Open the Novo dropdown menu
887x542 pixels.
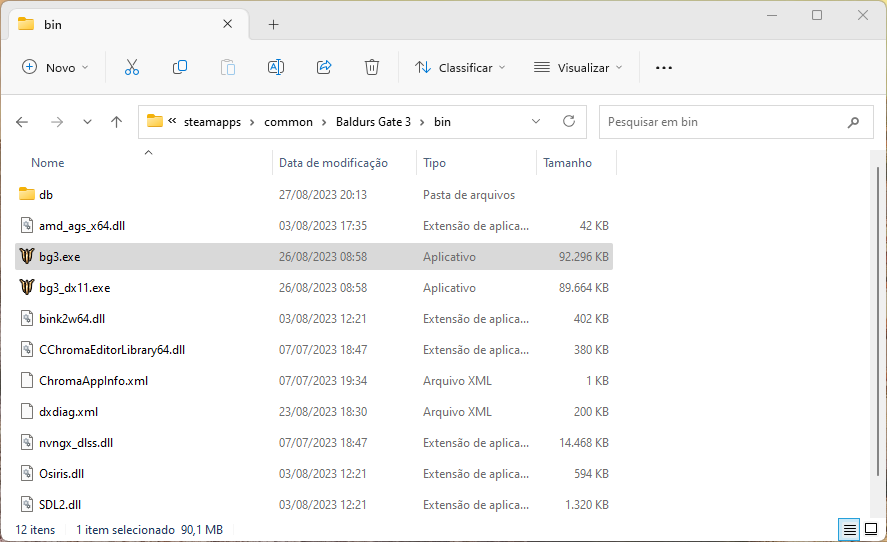(x=55, y=67)
